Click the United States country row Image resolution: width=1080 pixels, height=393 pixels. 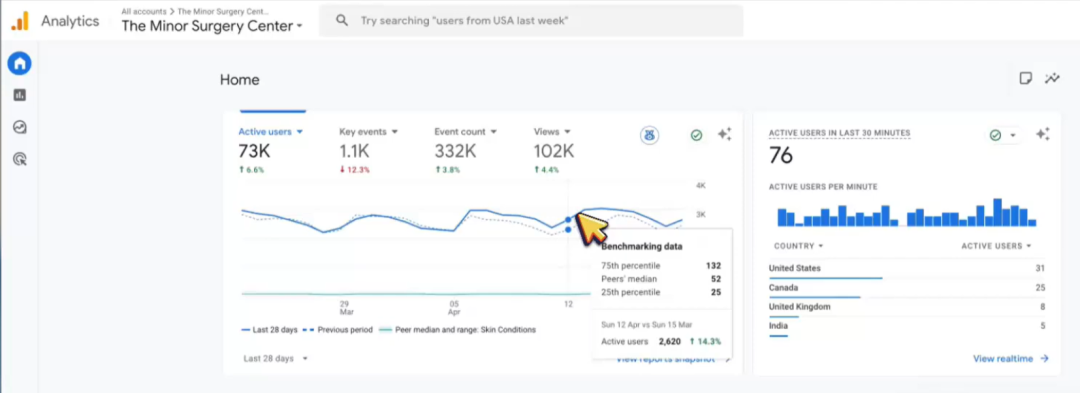[x=907, y=269]
